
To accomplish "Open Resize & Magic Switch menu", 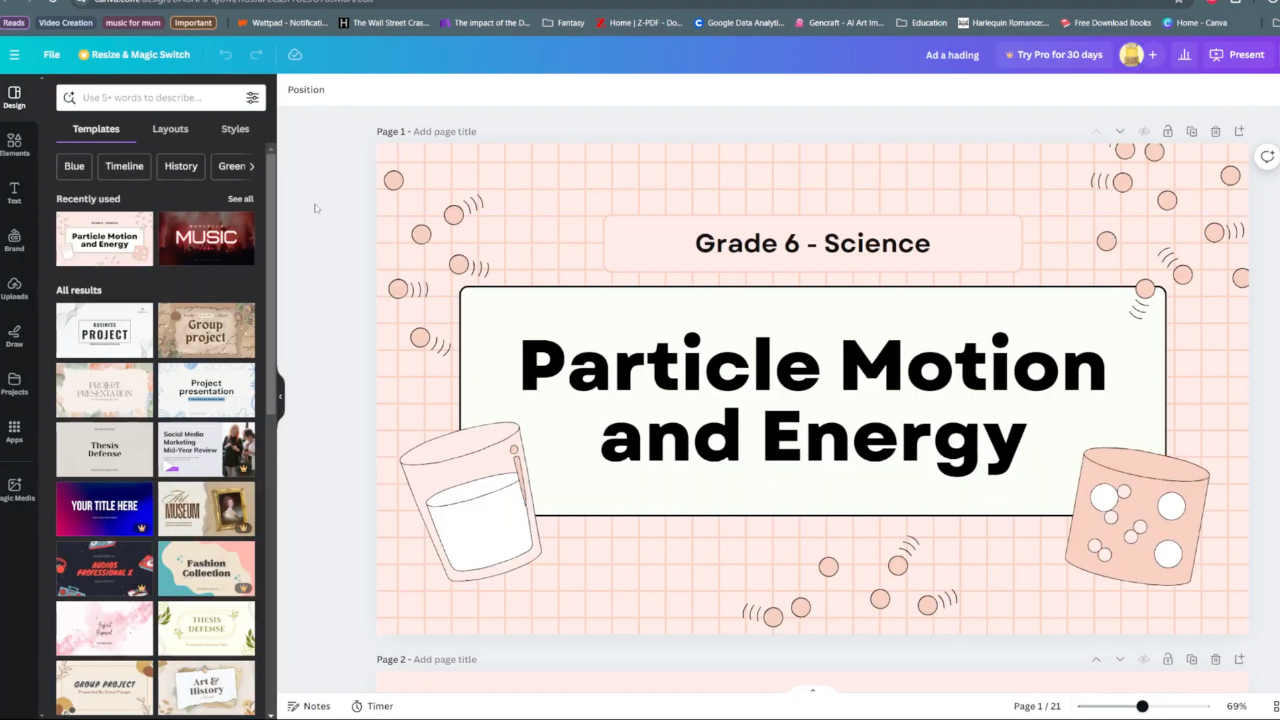I will [134, 55].
